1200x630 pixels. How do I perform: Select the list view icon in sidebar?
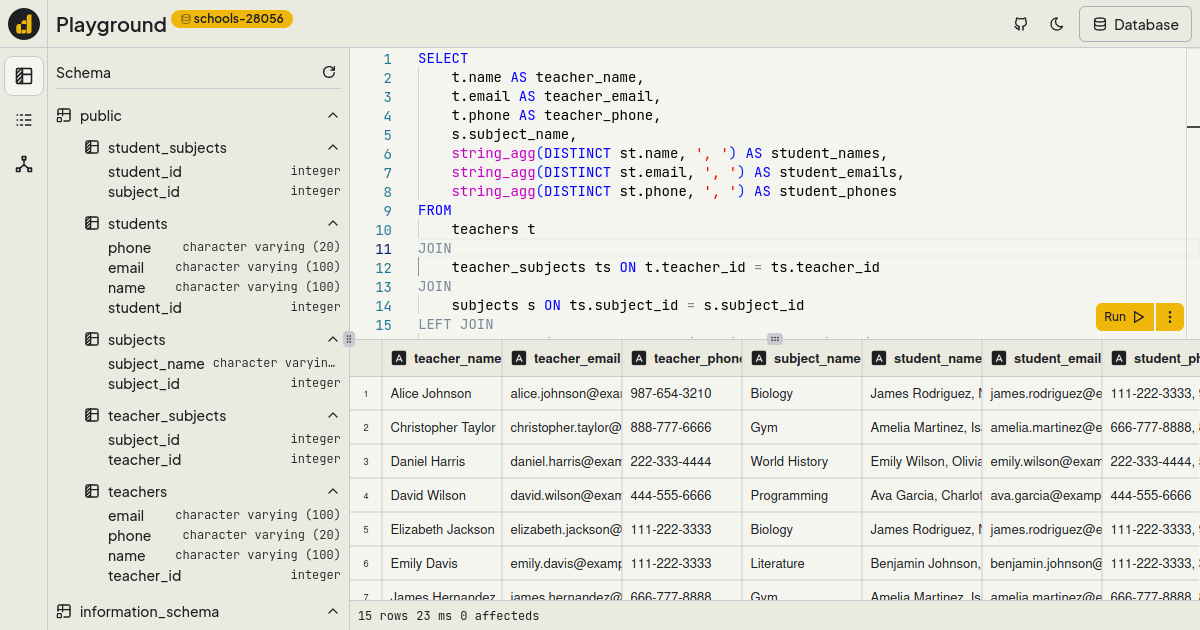[24, 120]
